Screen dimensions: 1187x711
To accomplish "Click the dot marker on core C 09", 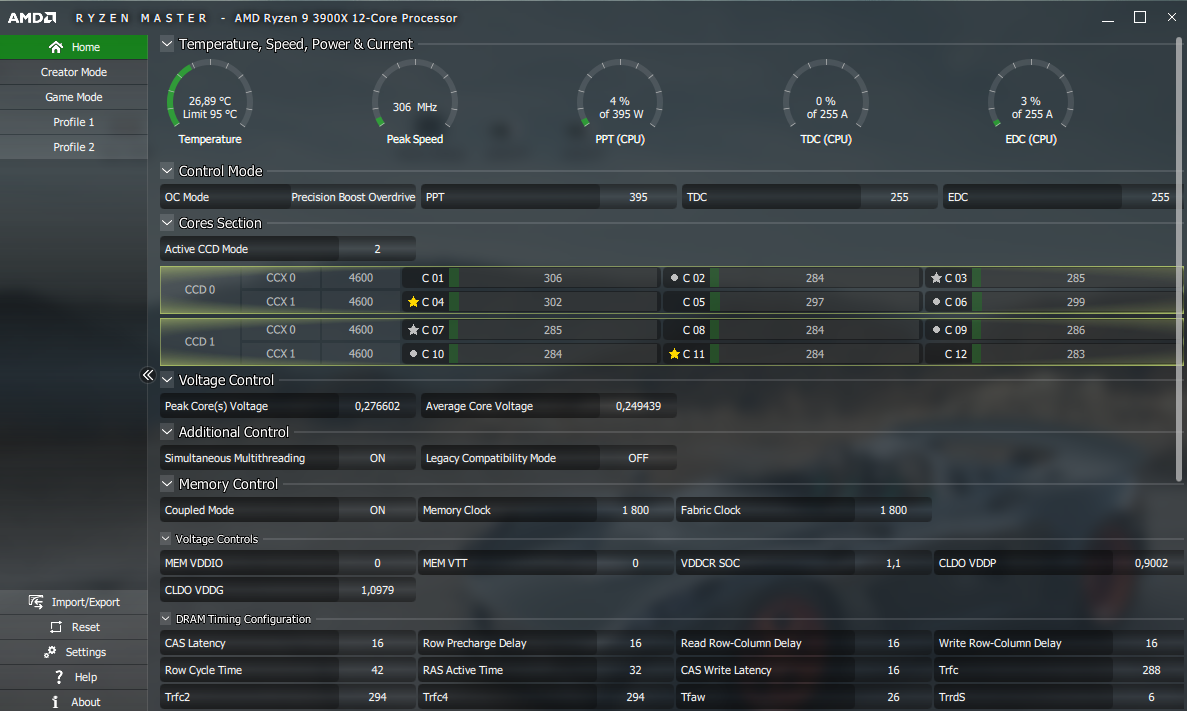I will coord(936,330).
